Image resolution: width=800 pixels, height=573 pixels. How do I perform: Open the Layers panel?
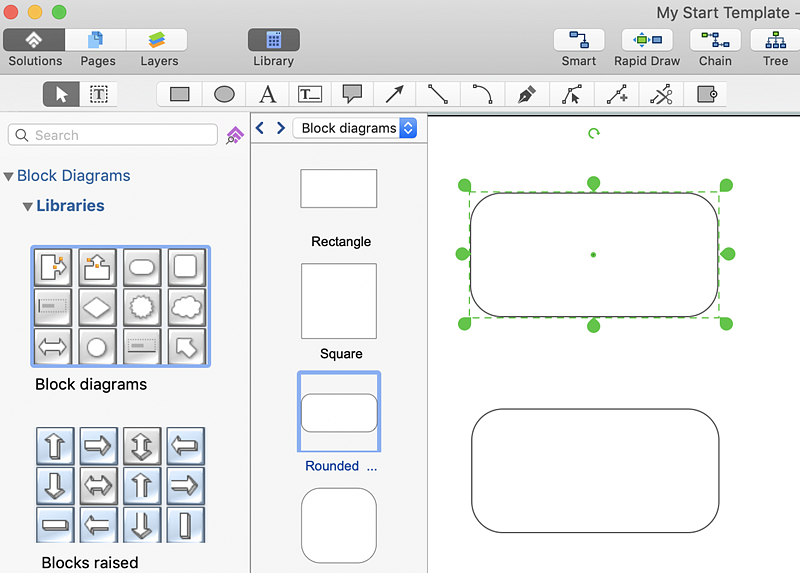tap(157, 40)
